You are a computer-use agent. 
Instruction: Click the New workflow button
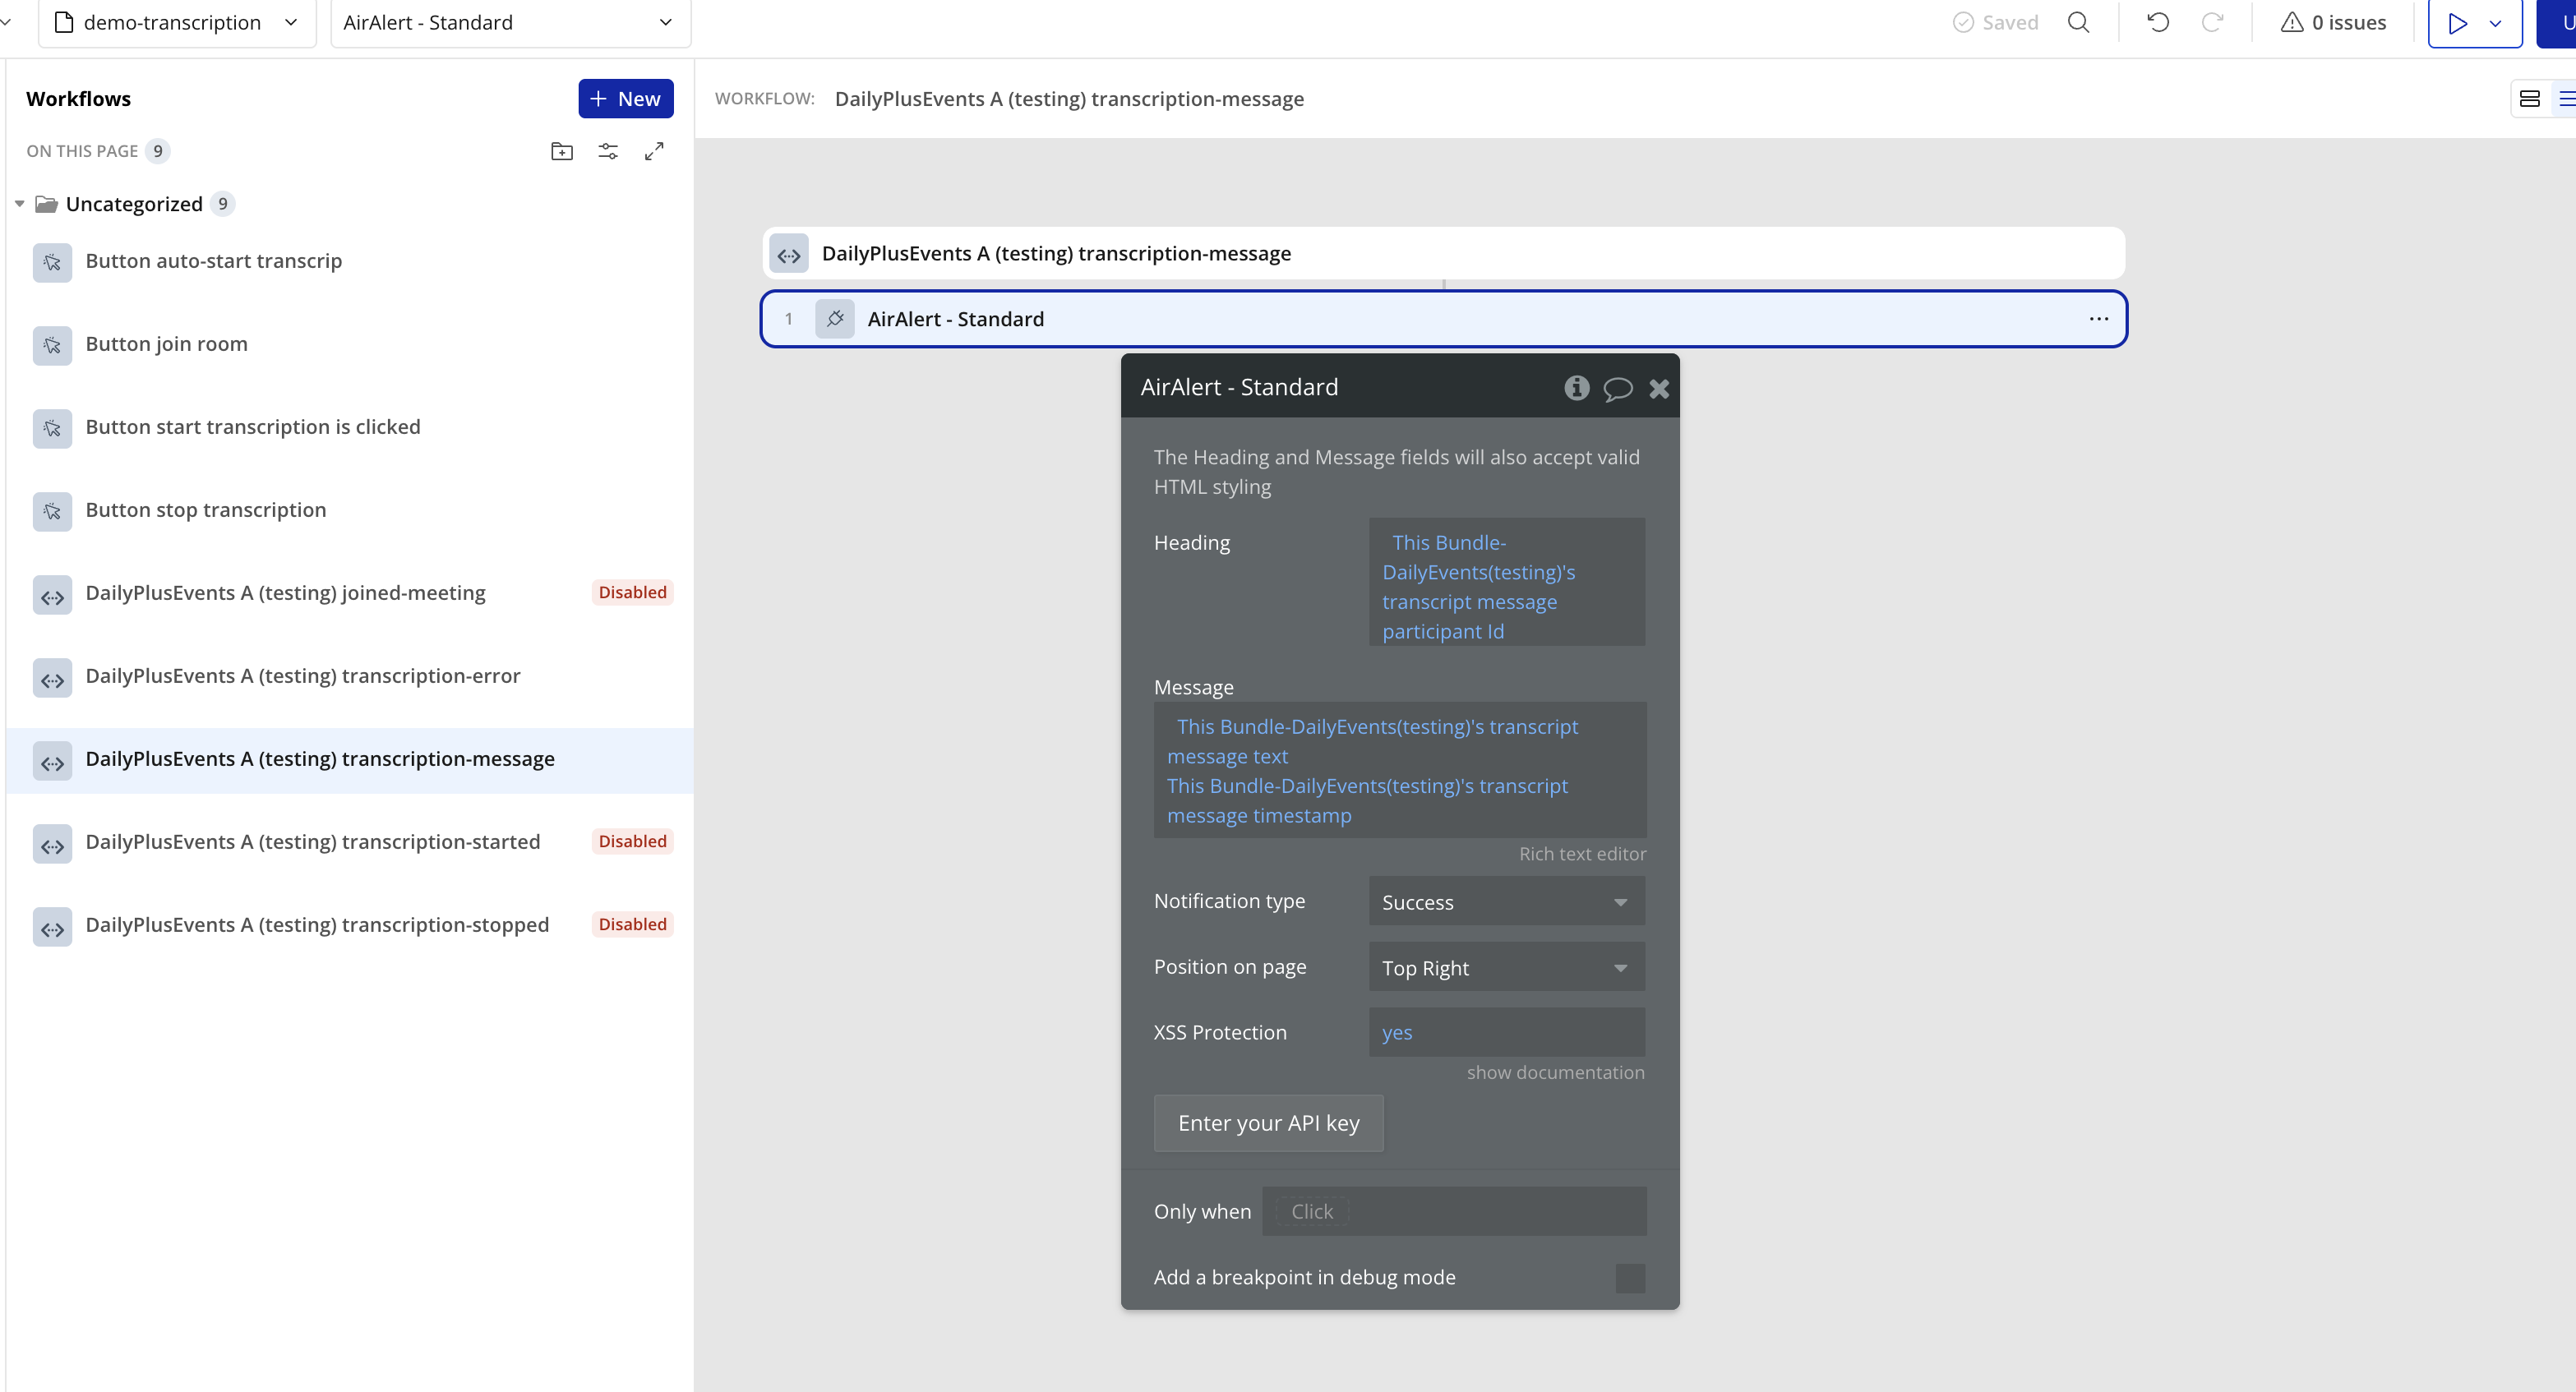[625, 99]
